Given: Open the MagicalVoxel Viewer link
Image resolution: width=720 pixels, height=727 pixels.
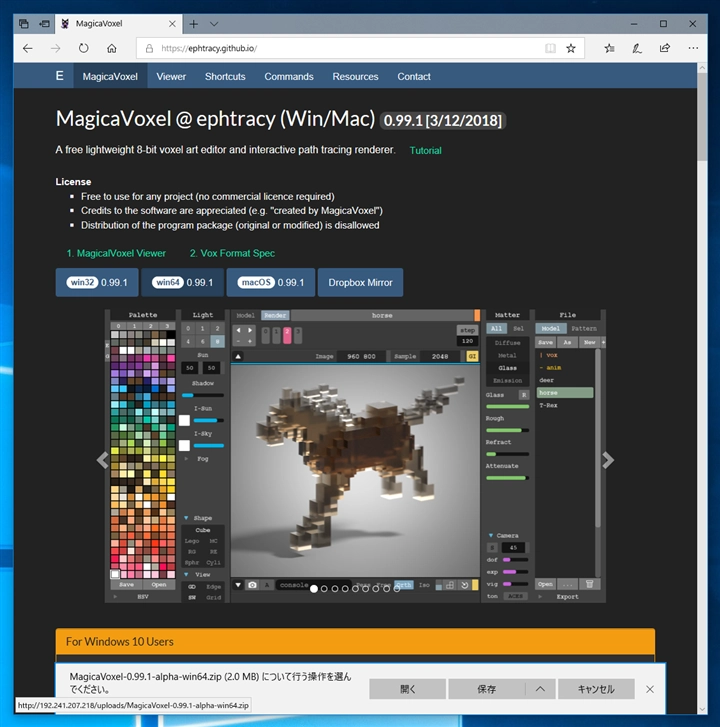Looking at the screenshot, I should click(116, 253).
